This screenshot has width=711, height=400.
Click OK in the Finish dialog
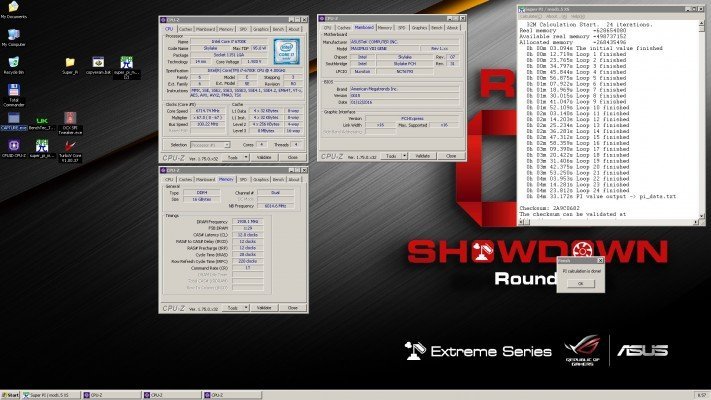click(580, 283)
